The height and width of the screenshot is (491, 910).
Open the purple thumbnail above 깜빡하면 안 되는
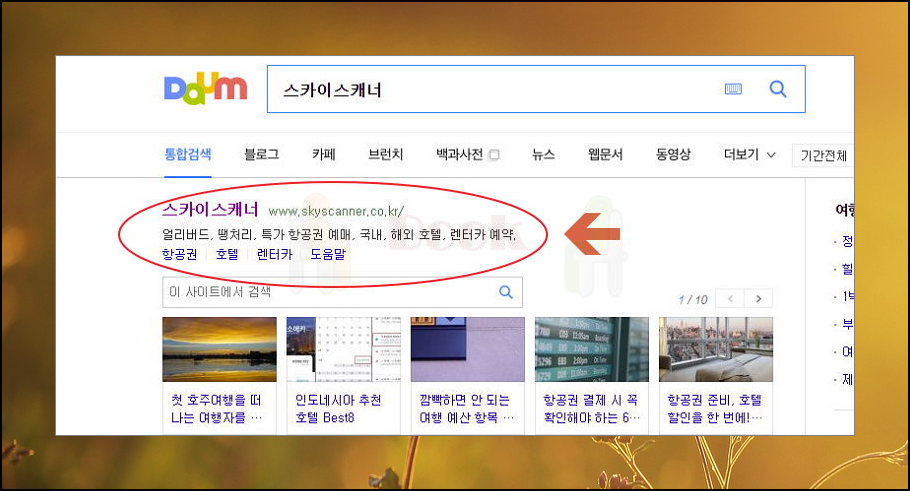tap(468, 349)
